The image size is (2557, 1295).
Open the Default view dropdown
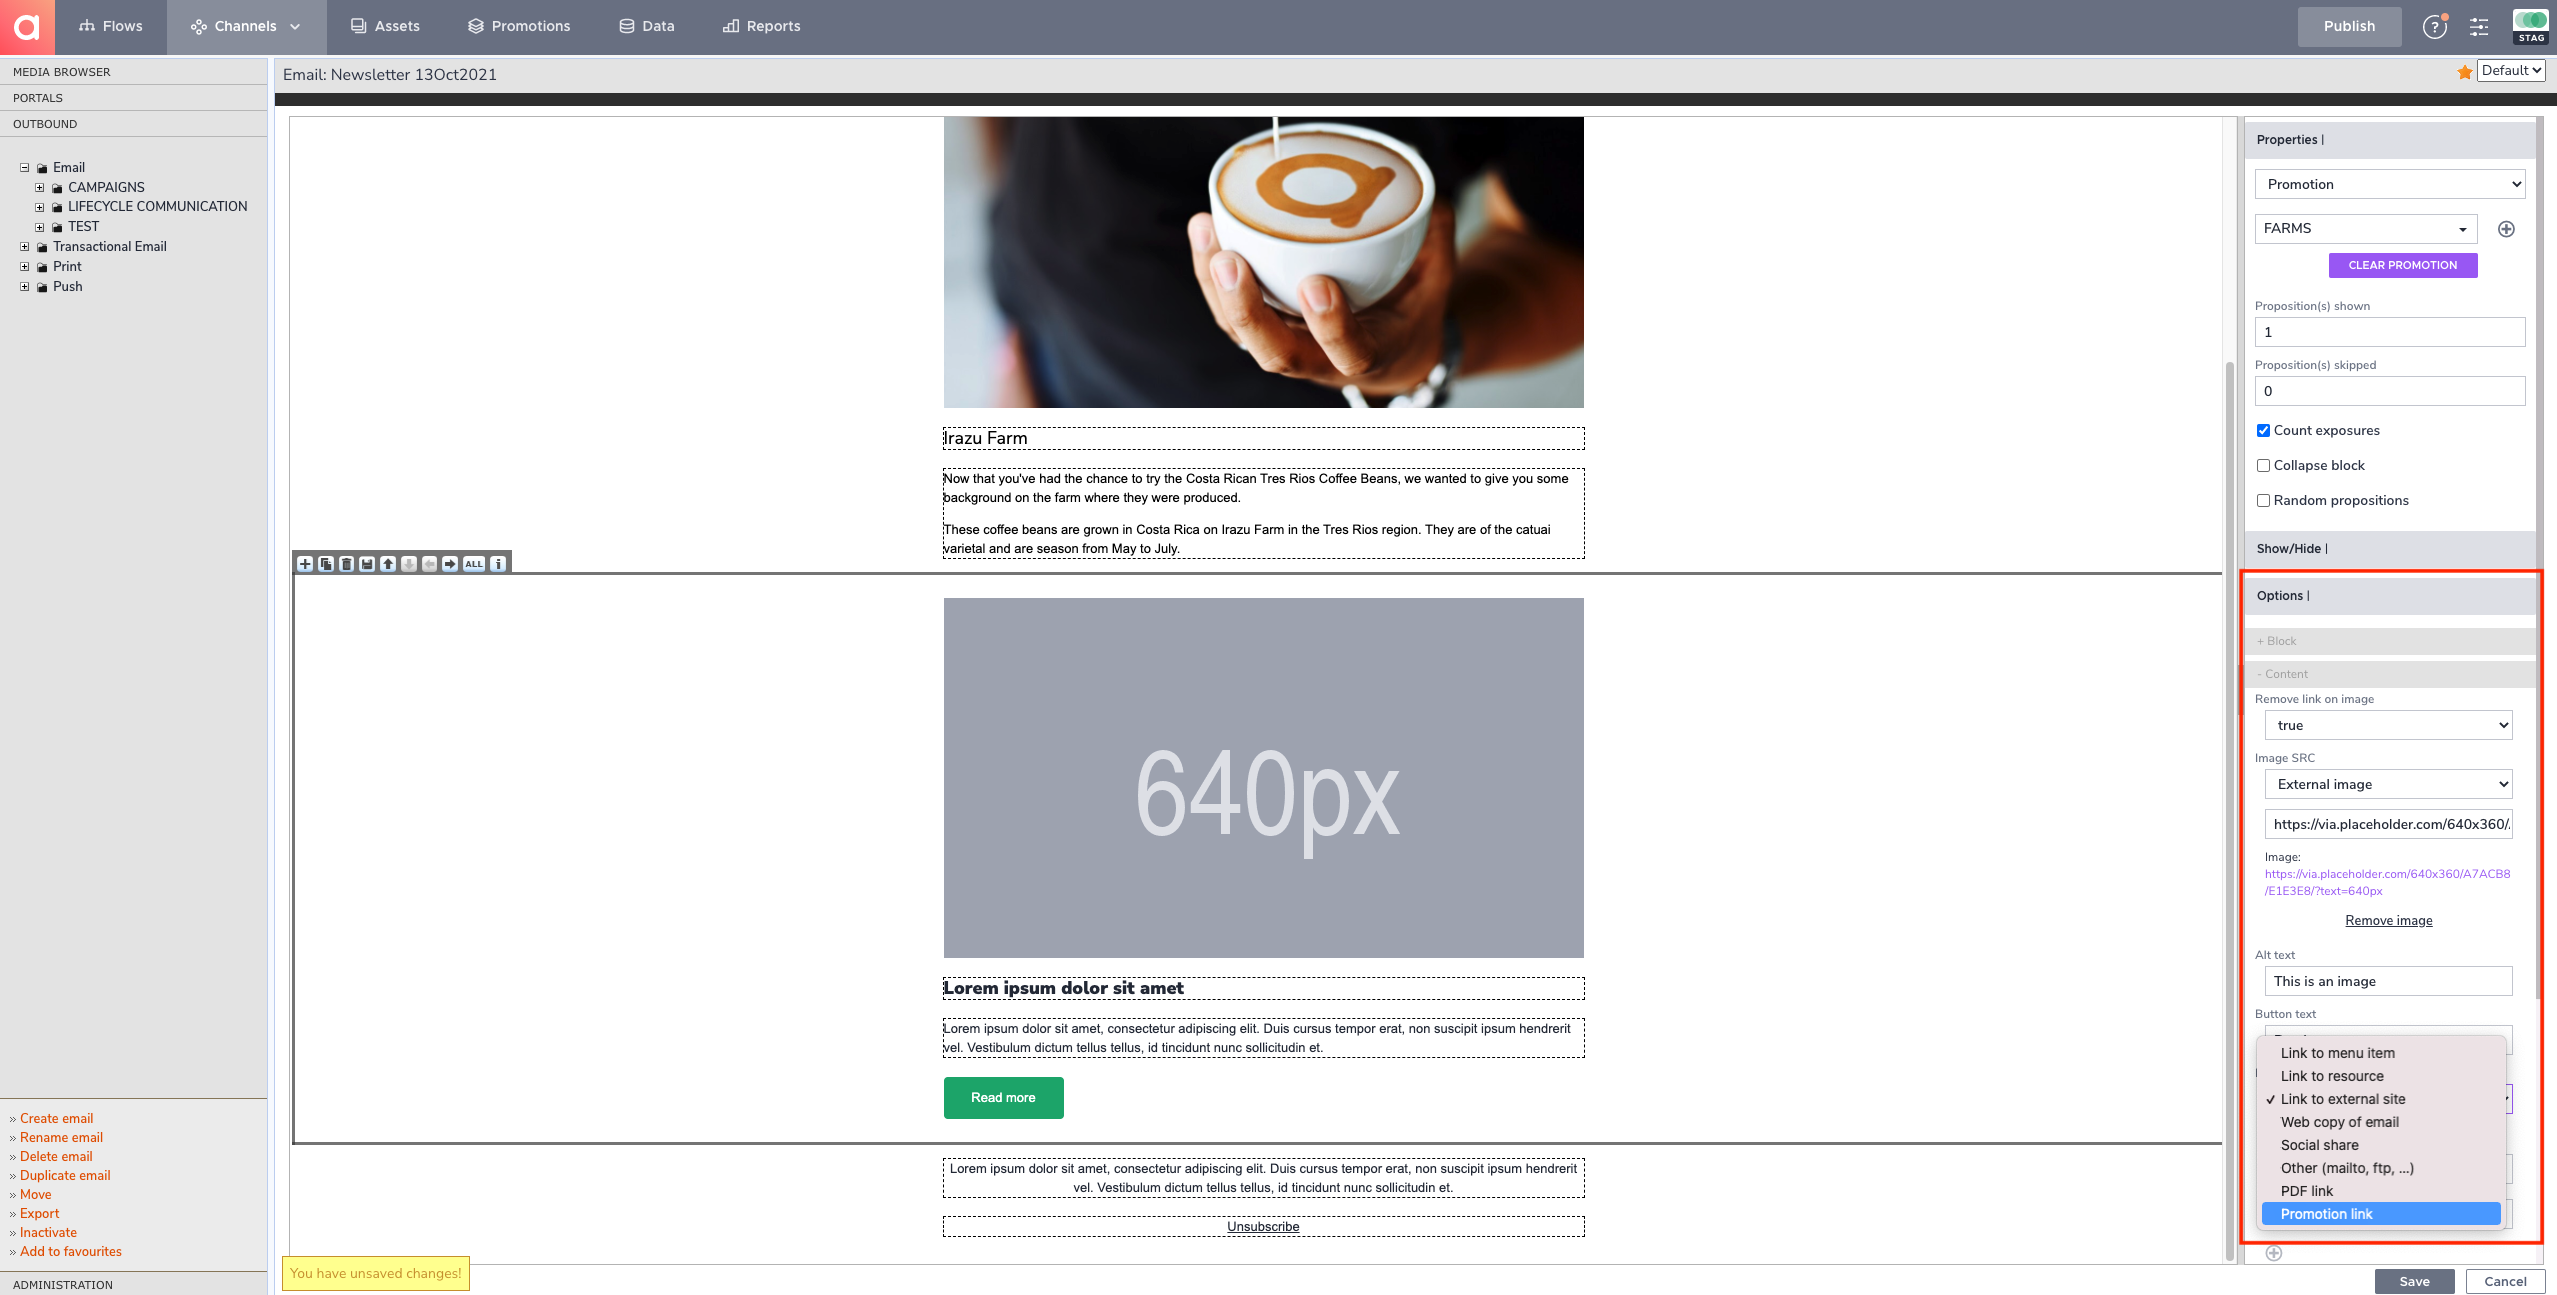click(x=2512, y=70)
